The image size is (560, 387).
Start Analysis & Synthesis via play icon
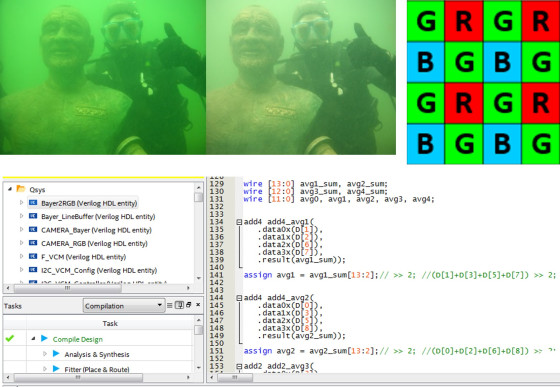[56, 354]
